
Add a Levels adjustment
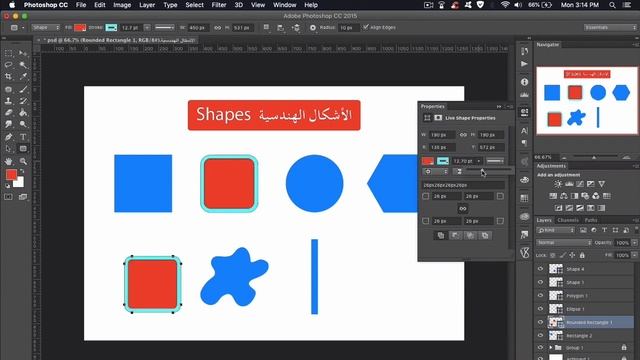(569, 184)
